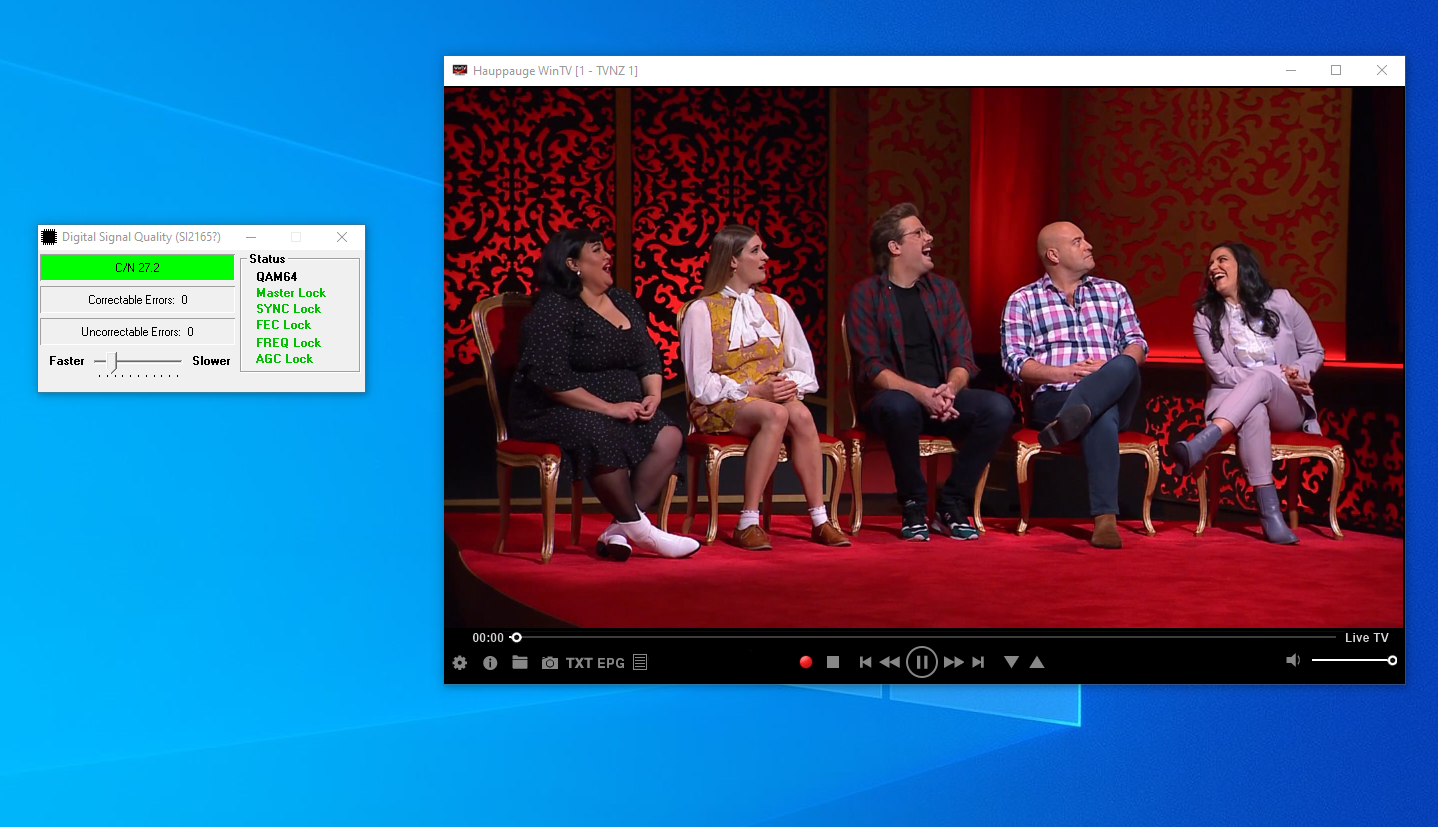Click the Digital Signal Quality chip icon
The width and height of the screenshot is (1438, 827).
[49, 237]
